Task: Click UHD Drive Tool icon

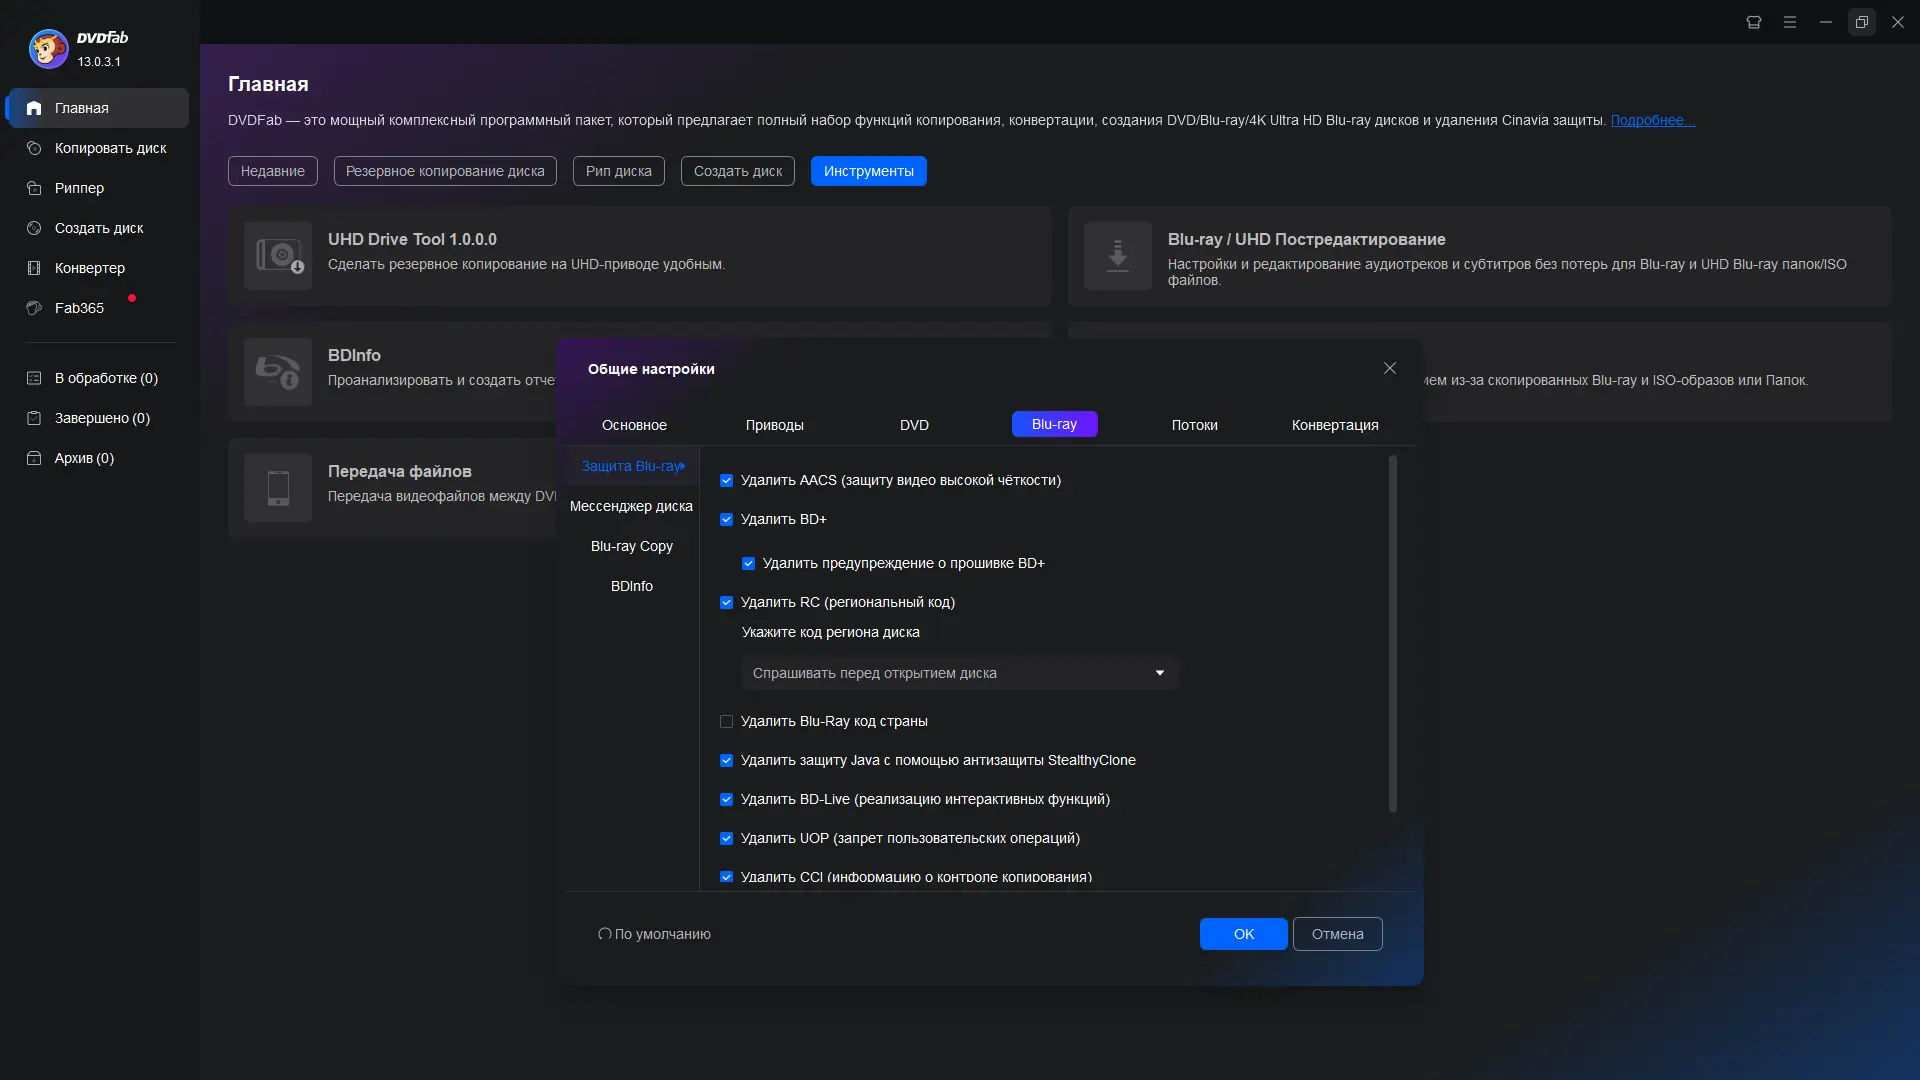Action: (x=278, y=256)
